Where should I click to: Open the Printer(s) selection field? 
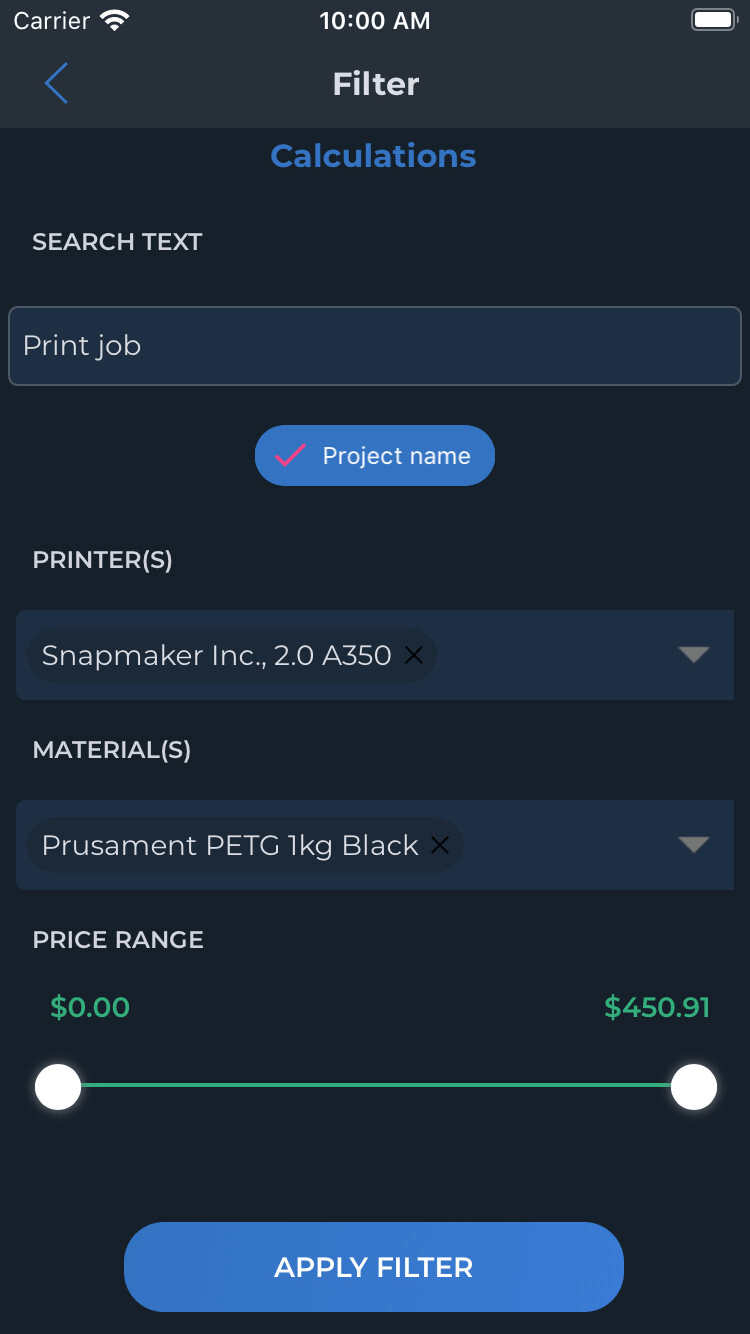(x=375, y=655)
